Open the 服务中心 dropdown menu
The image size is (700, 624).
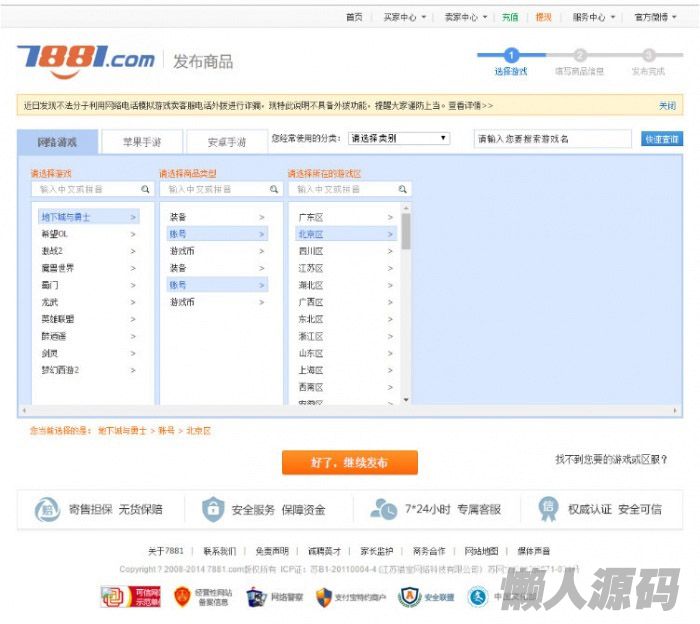(x=594, y=17)
